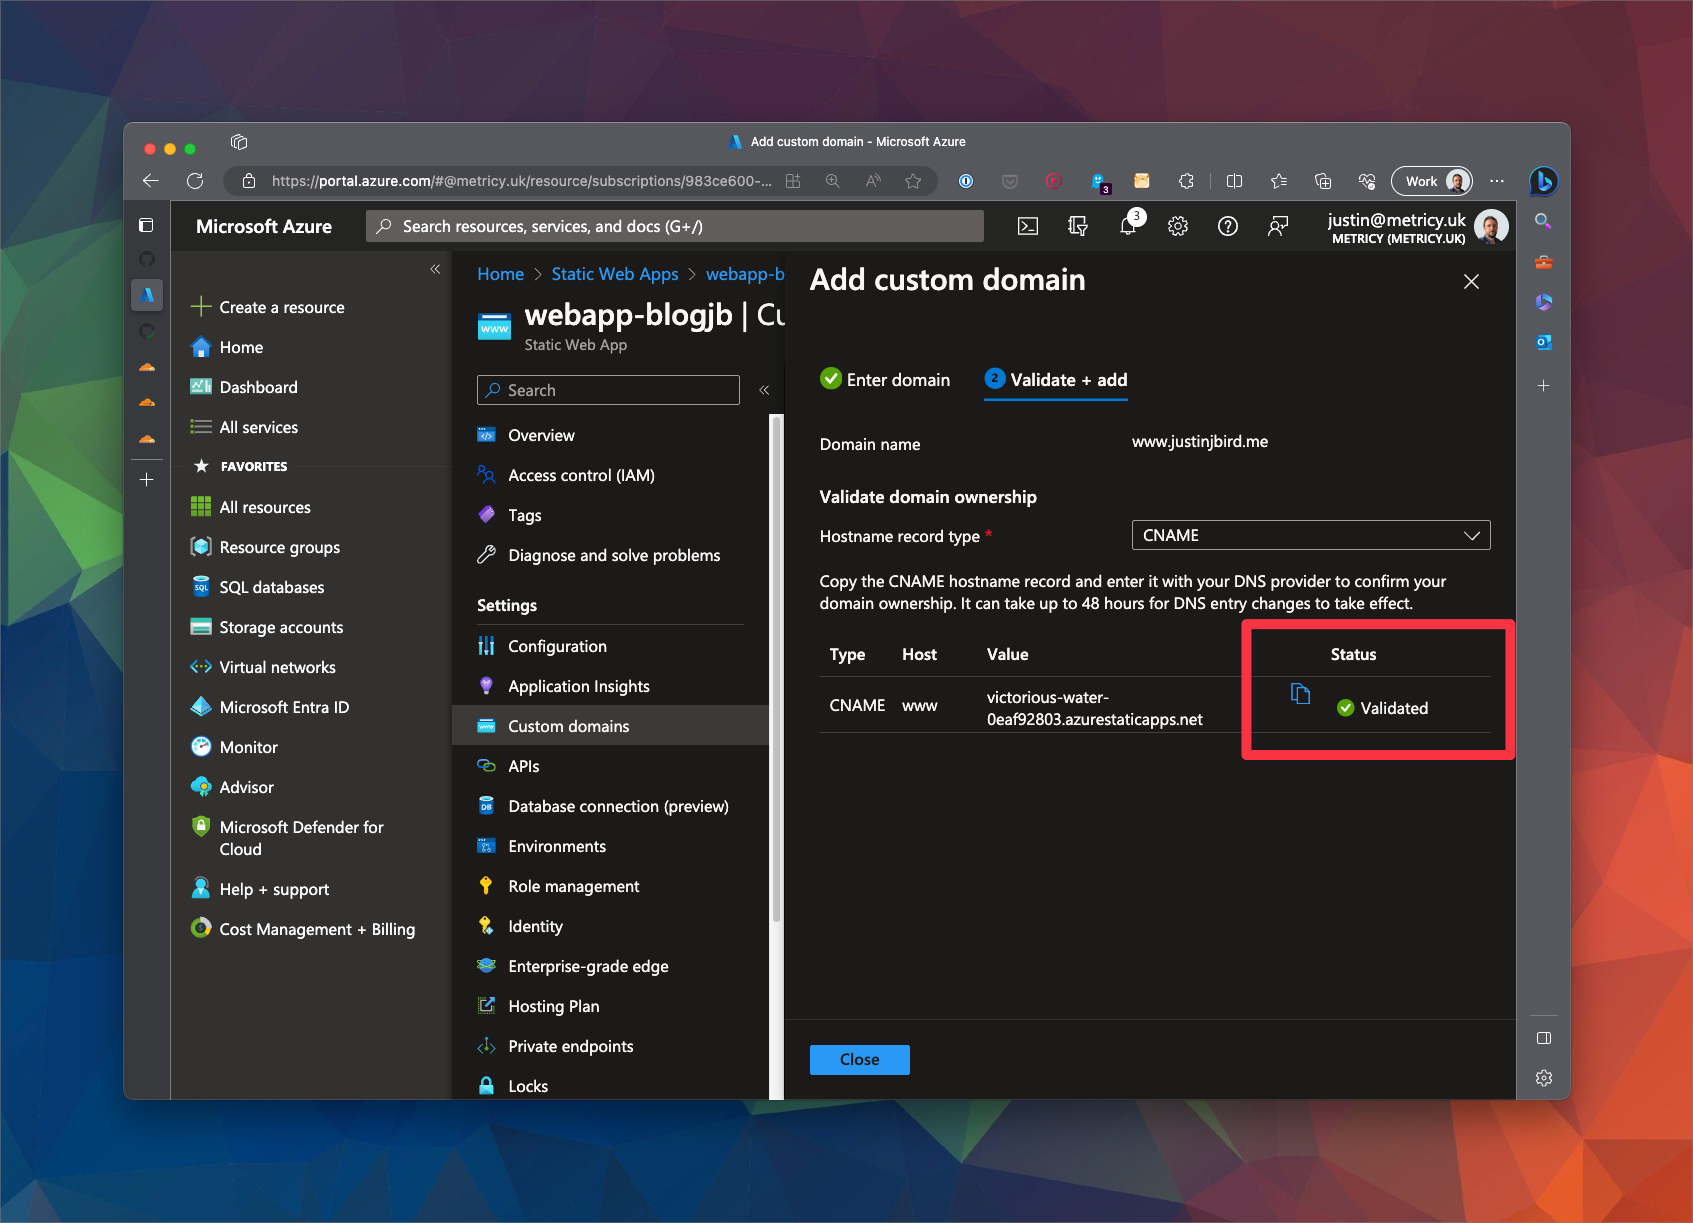Open the directory and subscription filter
Screen dimensions: 1693x1223
1078,226
